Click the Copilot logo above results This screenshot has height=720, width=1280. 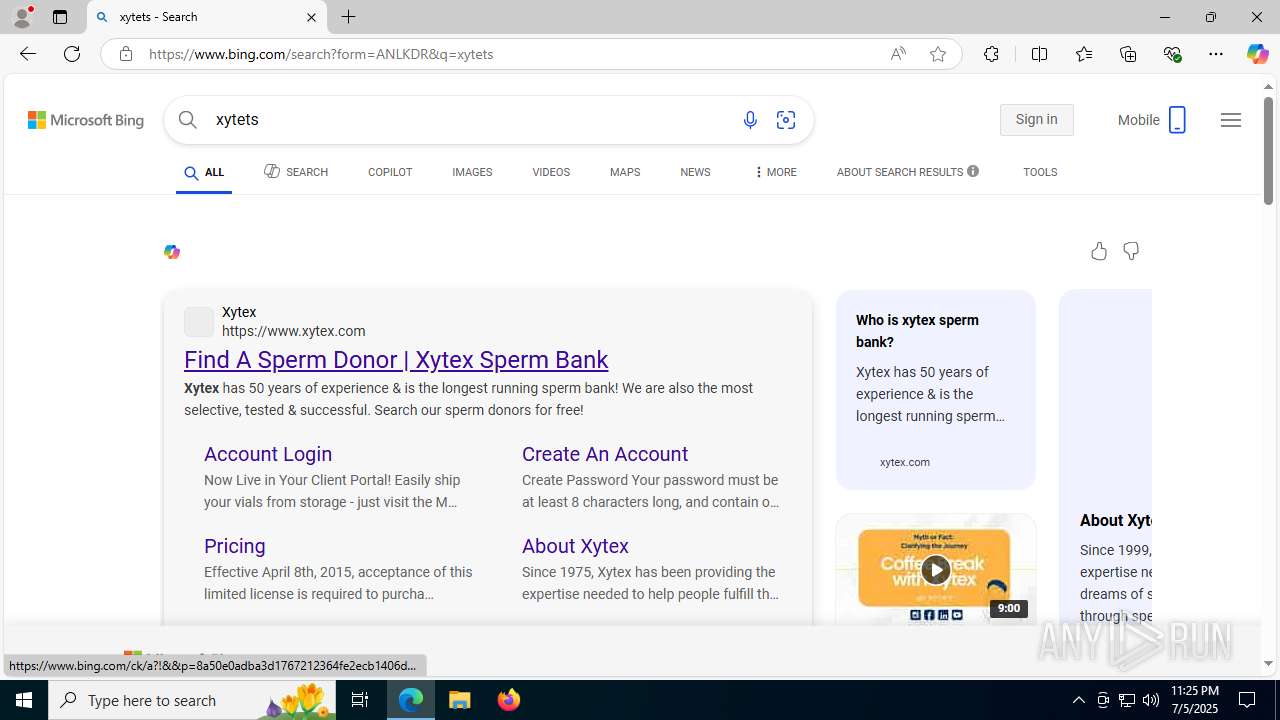tap(172, 252)
